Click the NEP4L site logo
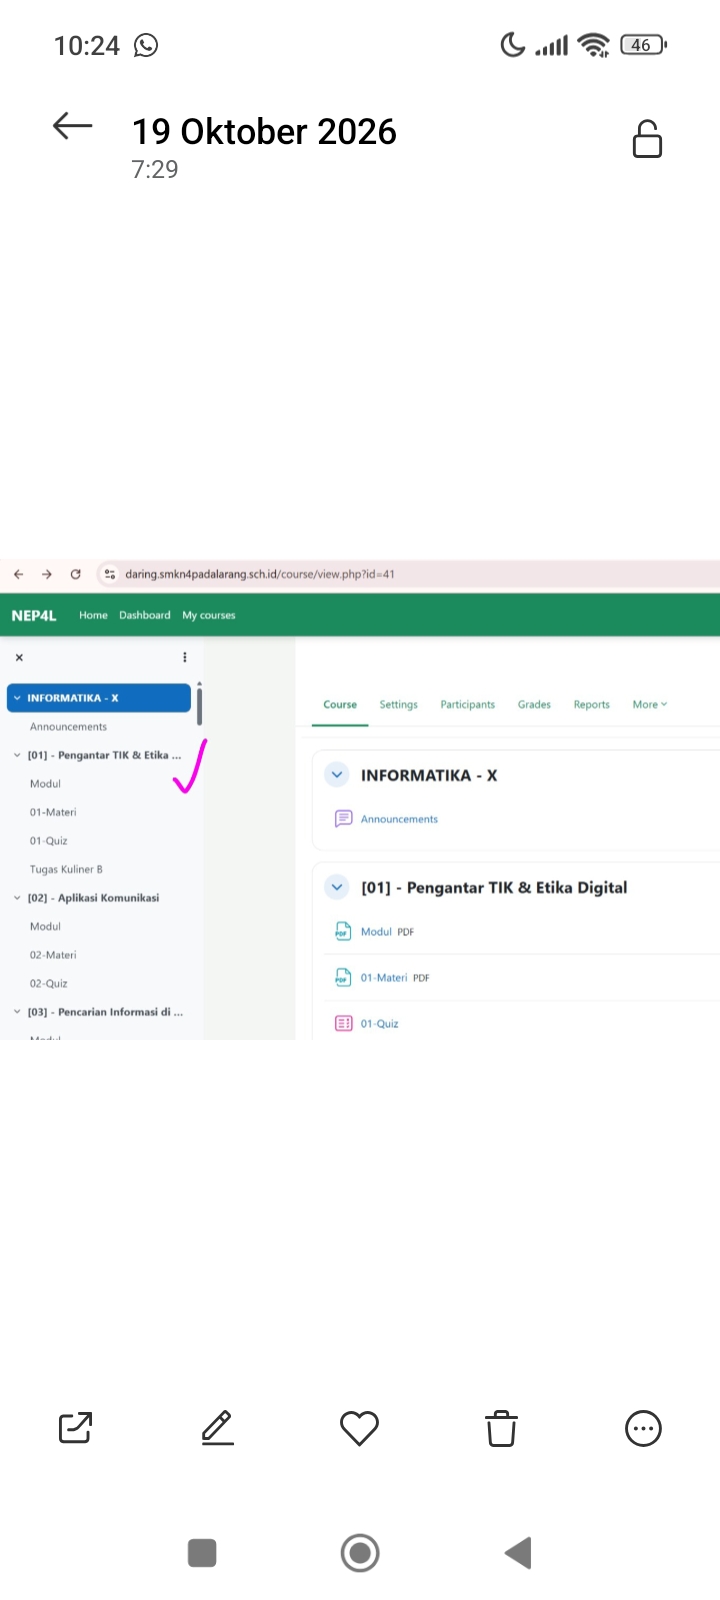This screenshot has width=720, height=1600. (x=34, y=615)
